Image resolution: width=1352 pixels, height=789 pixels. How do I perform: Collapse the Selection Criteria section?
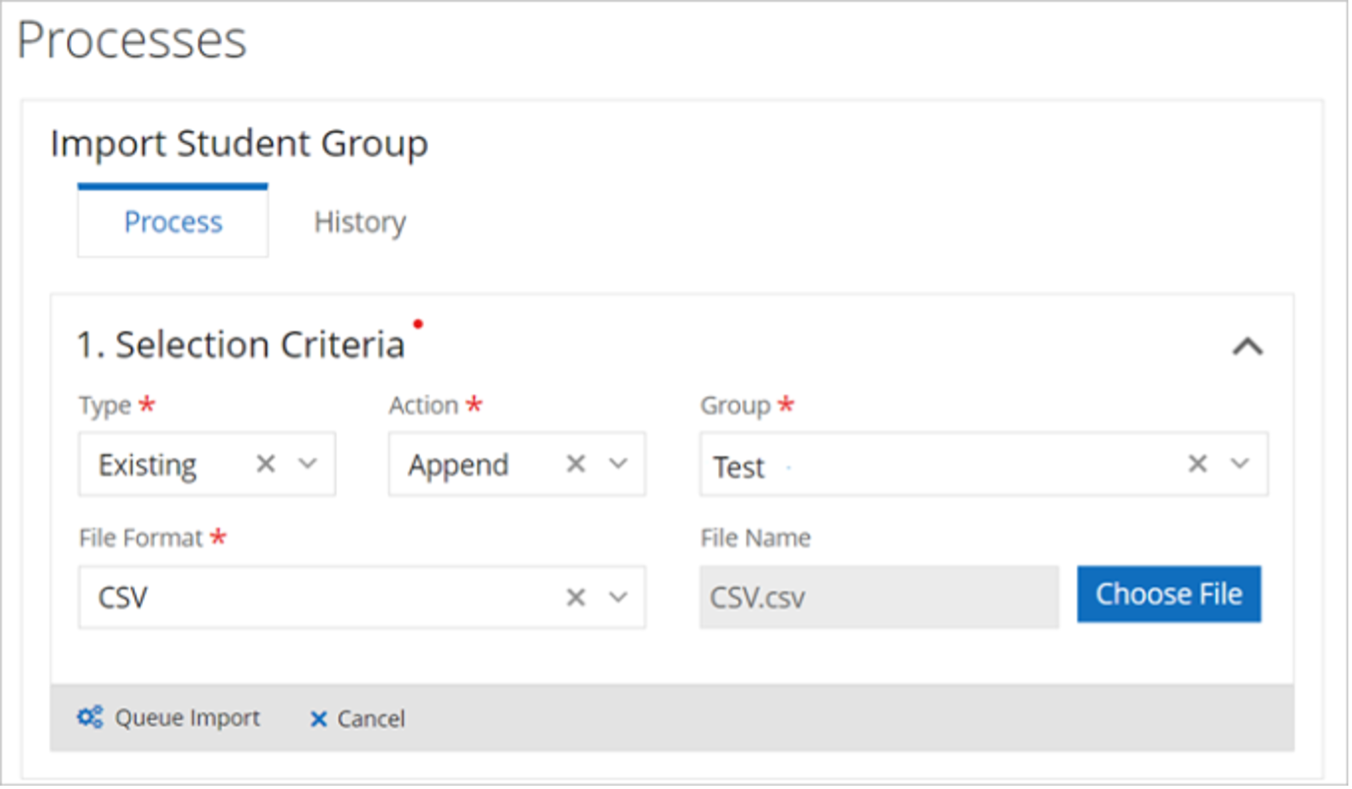pyautogui.click(x=1247, y=346)
